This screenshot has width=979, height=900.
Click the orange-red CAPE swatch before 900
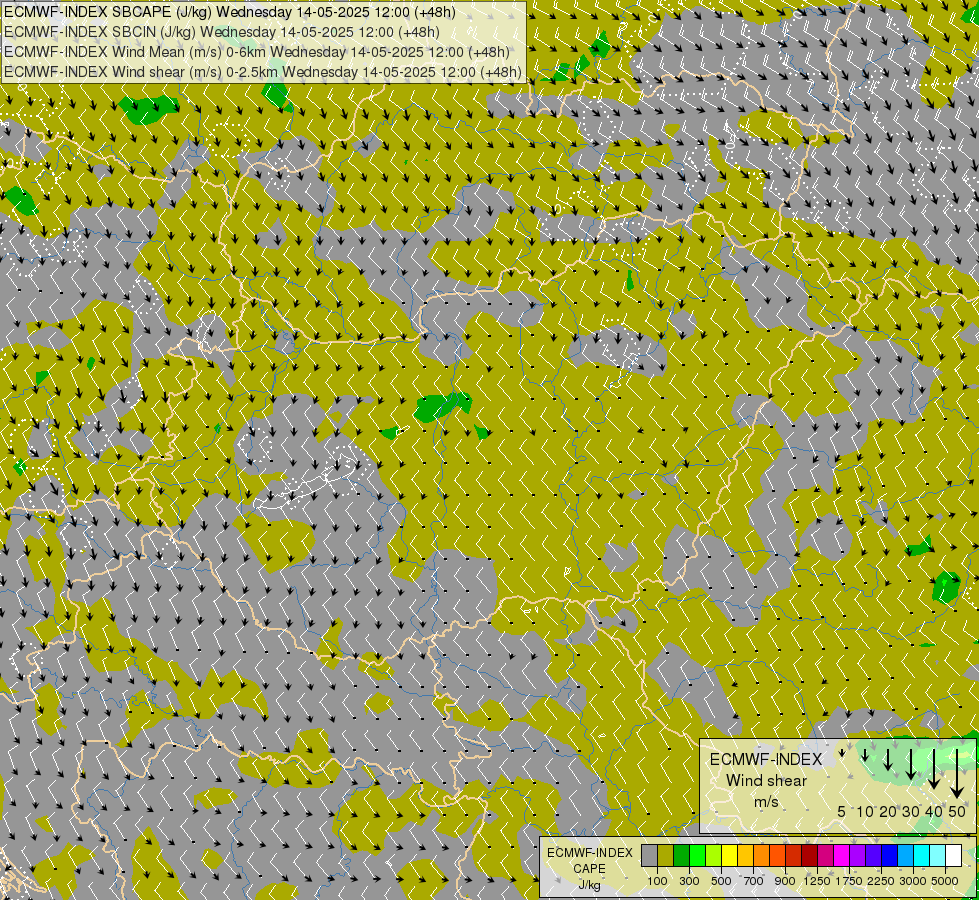[x=777, y=855]
